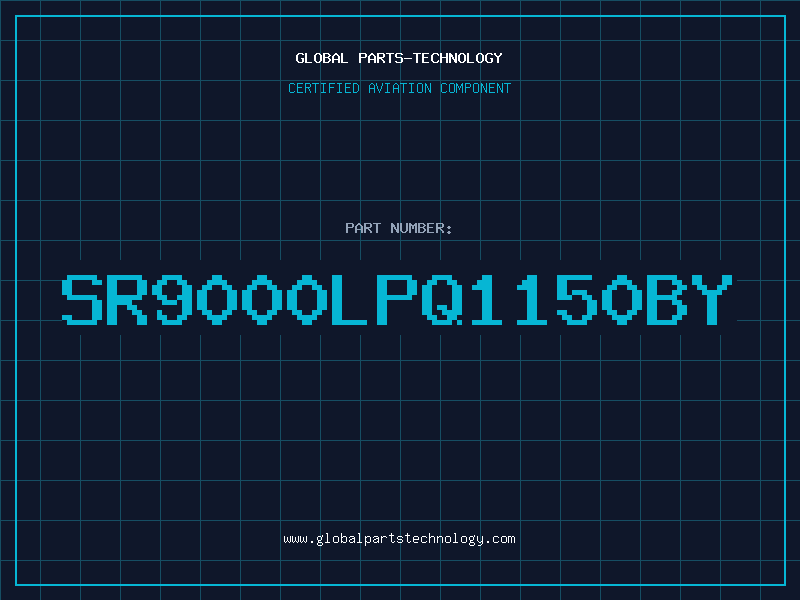
Task: Click the word PART in the label
Action: 363,228
